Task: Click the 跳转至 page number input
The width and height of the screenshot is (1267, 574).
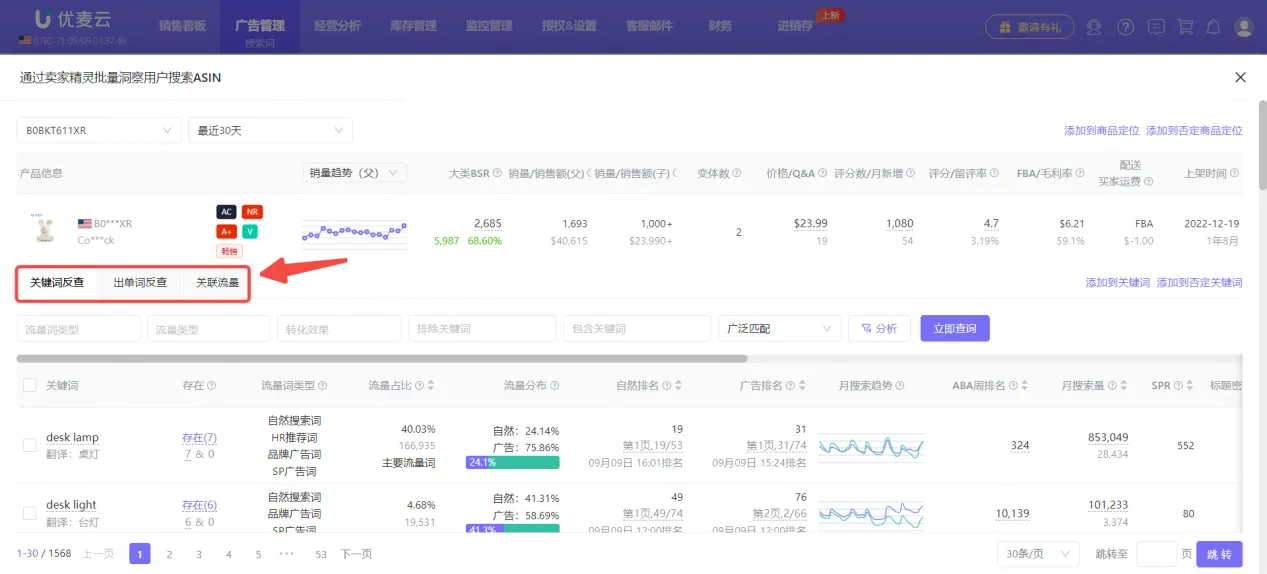Action: click(1157, 554)
